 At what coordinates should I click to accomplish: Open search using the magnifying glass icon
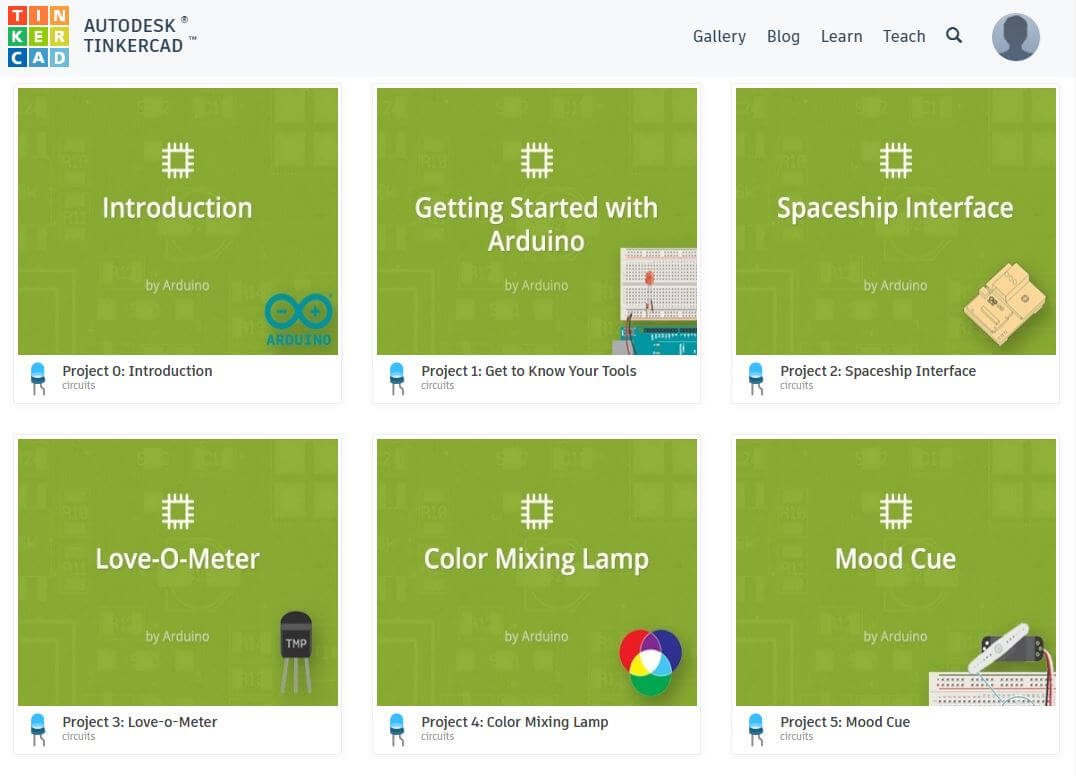954,35
